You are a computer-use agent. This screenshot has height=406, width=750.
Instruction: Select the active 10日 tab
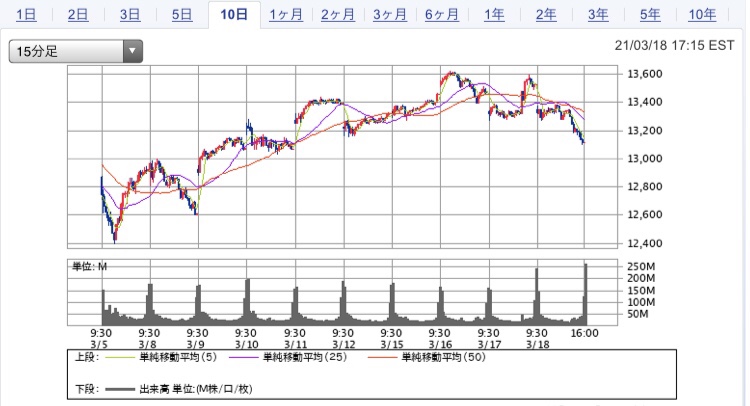(x=234, y=15)
